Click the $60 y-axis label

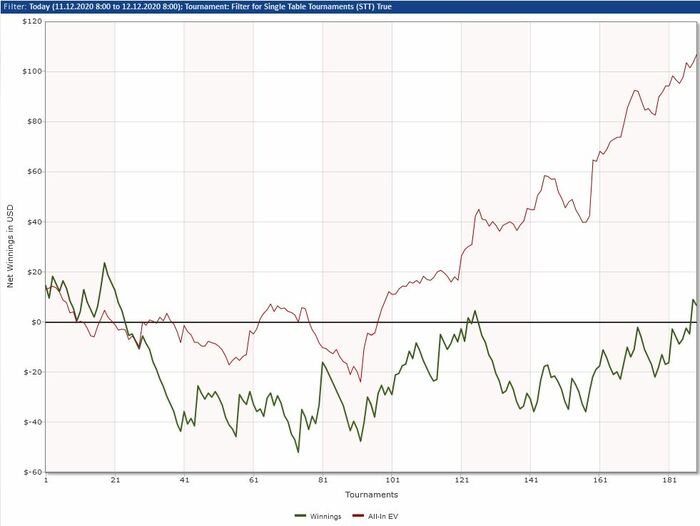(x=34, y=171)
